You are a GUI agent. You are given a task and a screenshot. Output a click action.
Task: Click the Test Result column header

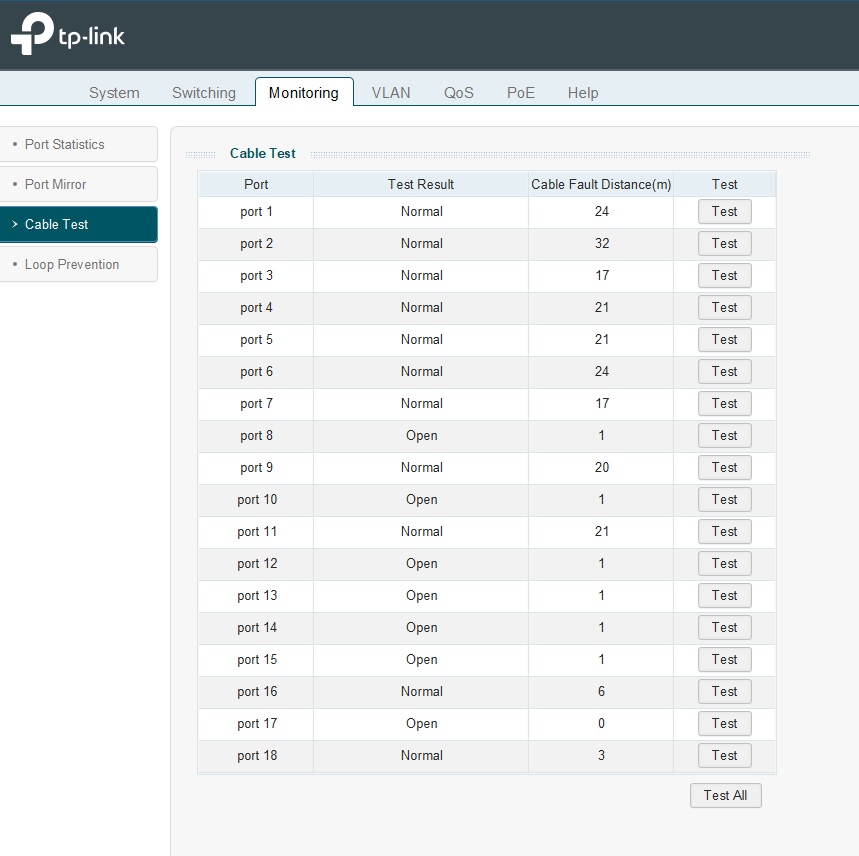pos(421,184)
